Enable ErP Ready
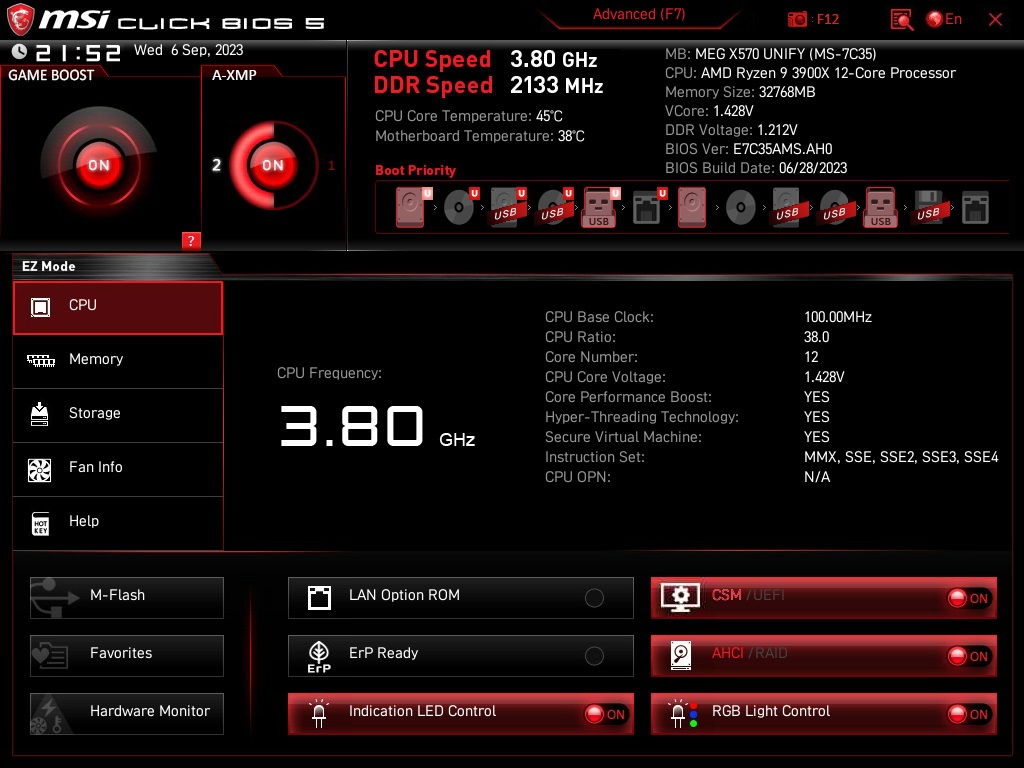Image resolution: width=1024 pixels, height=768 pixels. (460, 656)
